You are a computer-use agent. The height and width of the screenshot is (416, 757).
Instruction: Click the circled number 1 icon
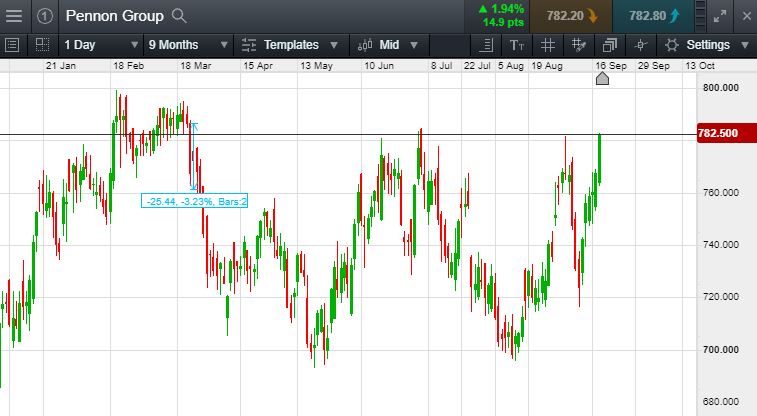45,16
